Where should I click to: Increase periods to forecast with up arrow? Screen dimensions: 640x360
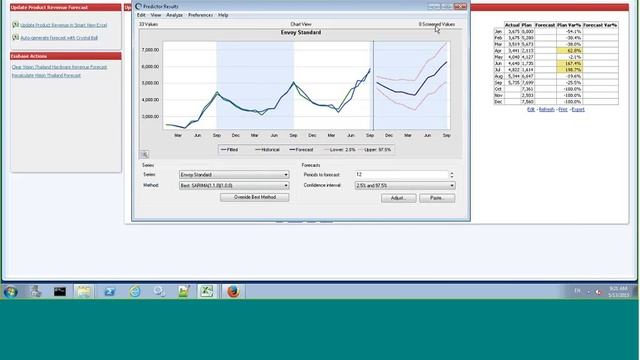451,173
